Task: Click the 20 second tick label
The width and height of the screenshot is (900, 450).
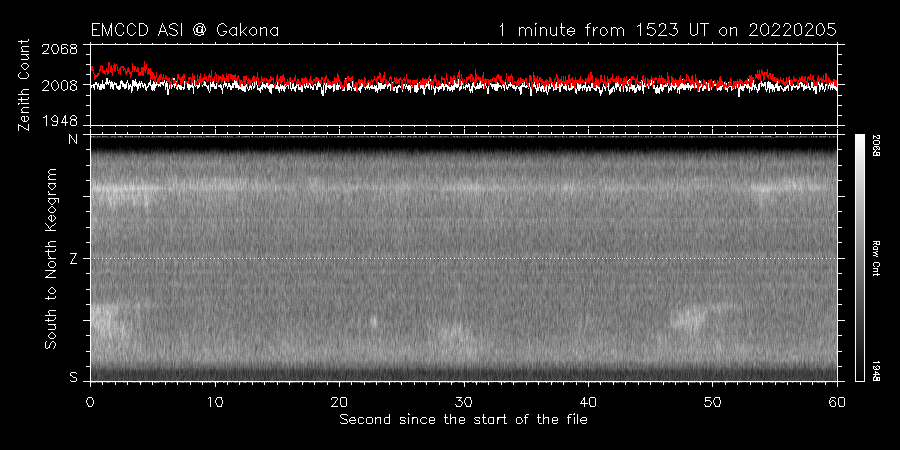Action: [339, 401]
